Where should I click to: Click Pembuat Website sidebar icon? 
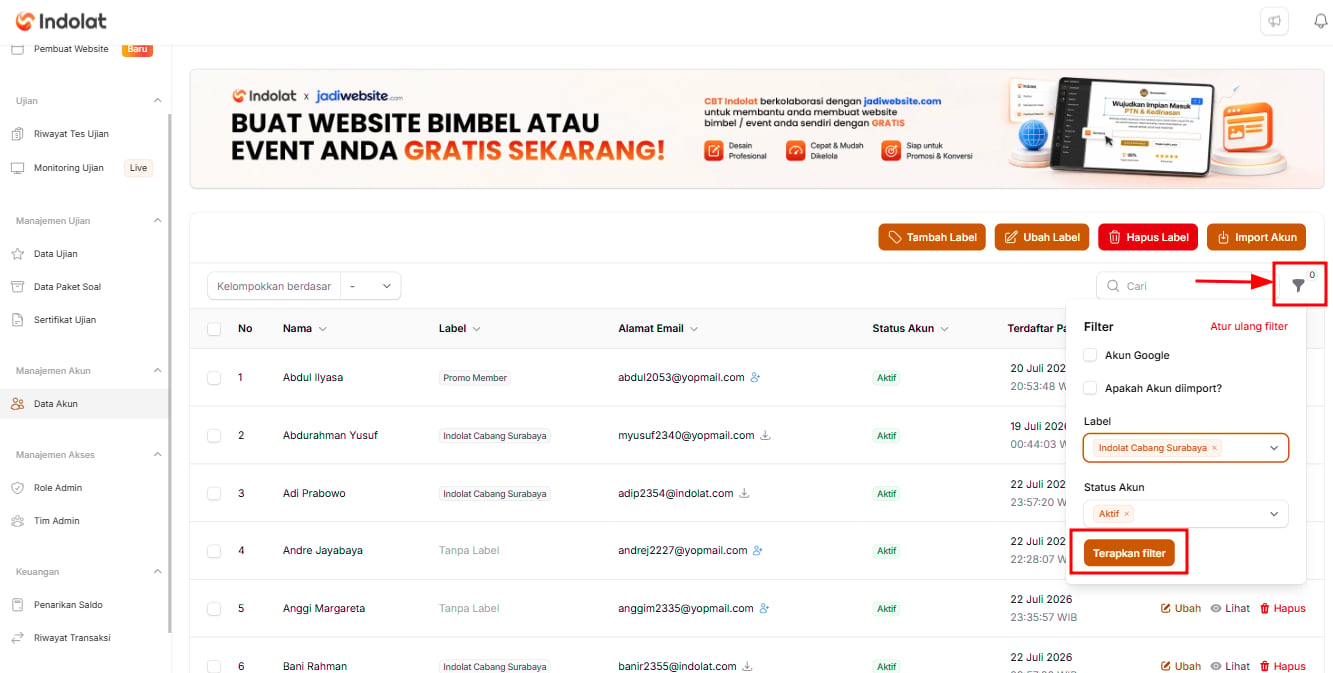click(x=17, y=49)
